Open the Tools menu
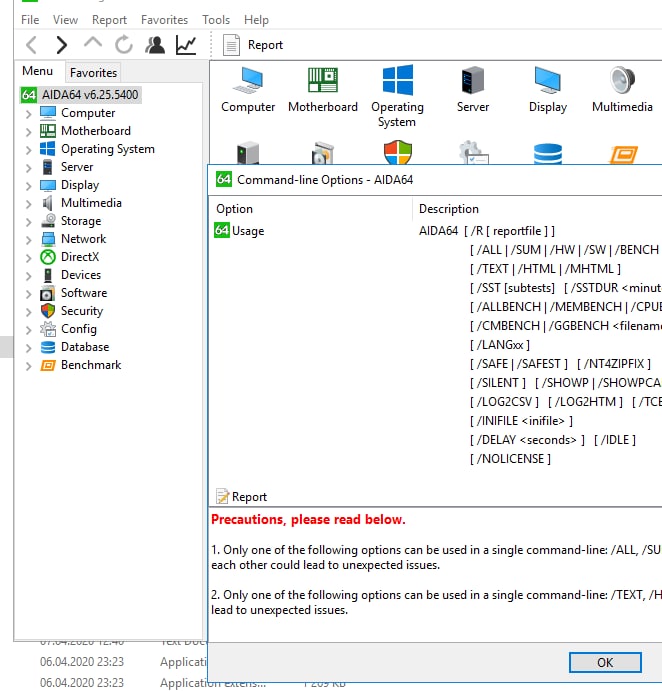The width and height of the screenshot is (662, 691). [x=216, y=20]
